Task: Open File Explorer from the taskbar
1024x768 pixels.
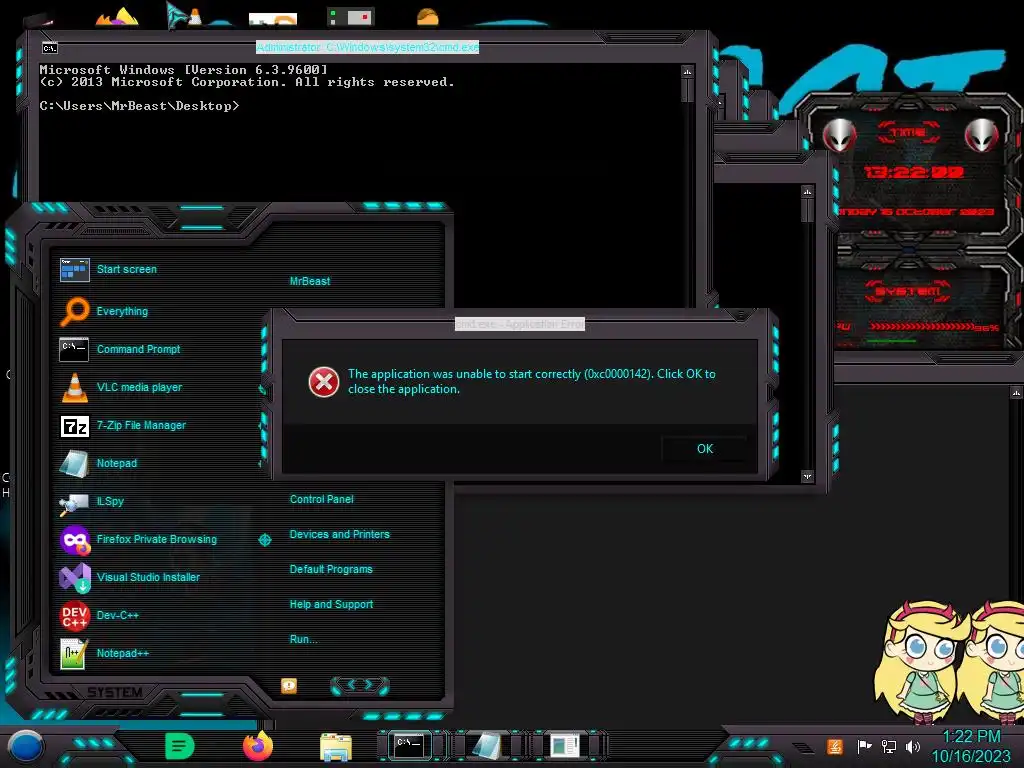Action: coord(336,747)
